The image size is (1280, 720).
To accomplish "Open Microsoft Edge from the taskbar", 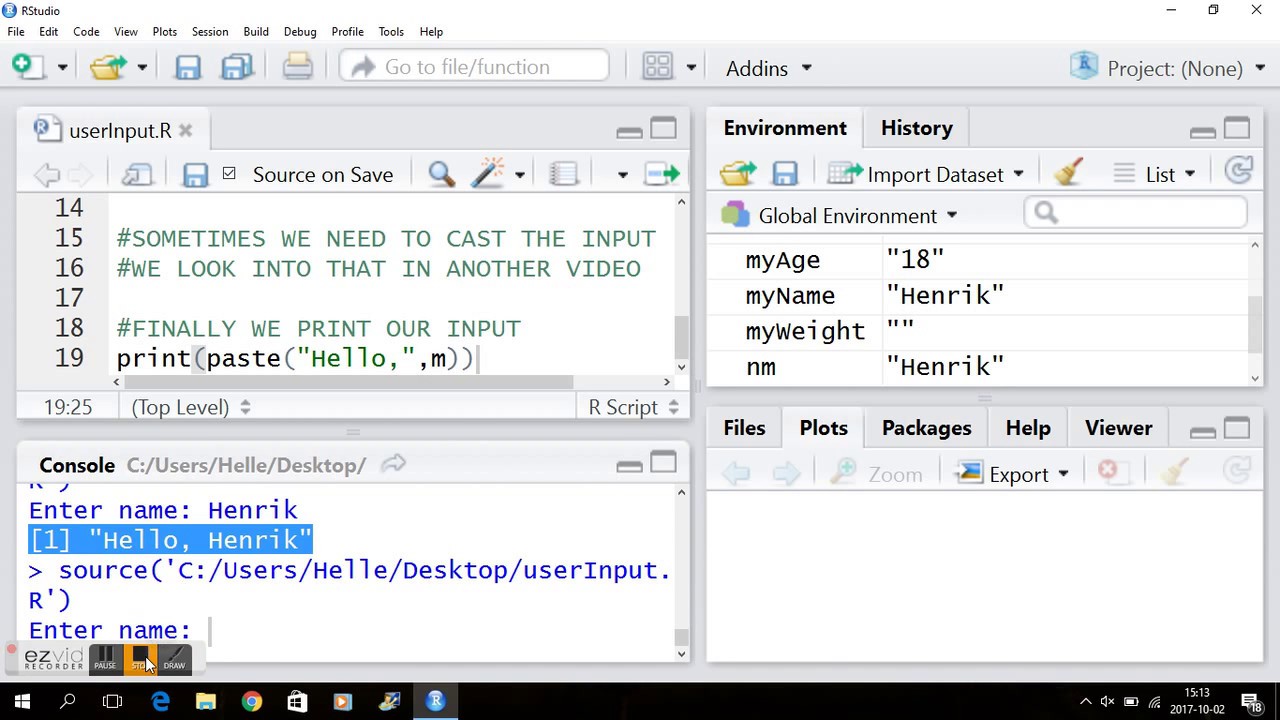I will 160,702.
